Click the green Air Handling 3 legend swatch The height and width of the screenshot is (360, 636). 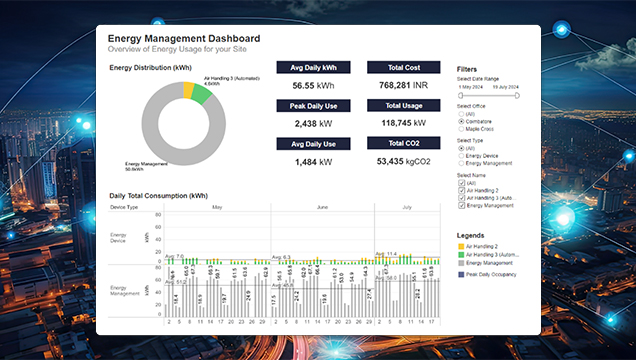tap(461, 255)
